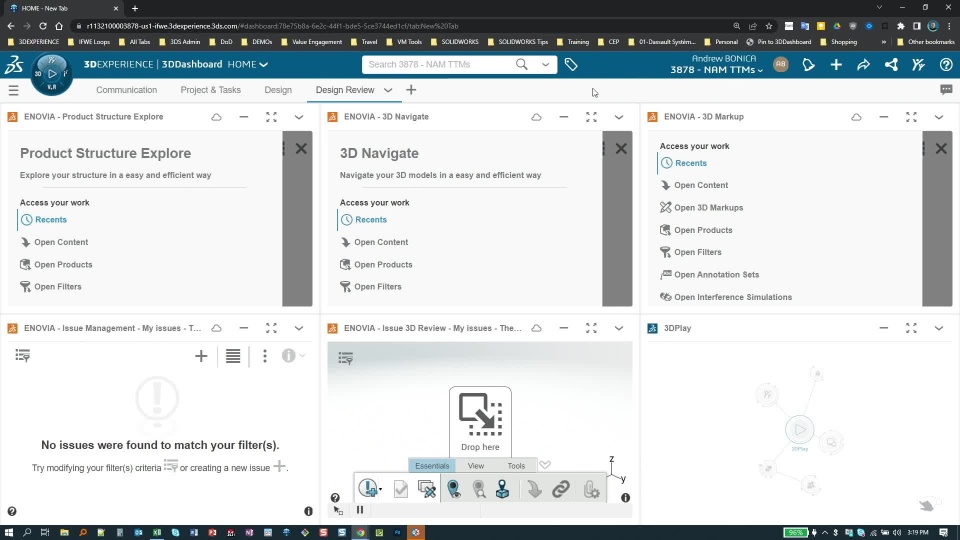
Task: Add a new dashboard tab with plus
Action: (411, 90)
